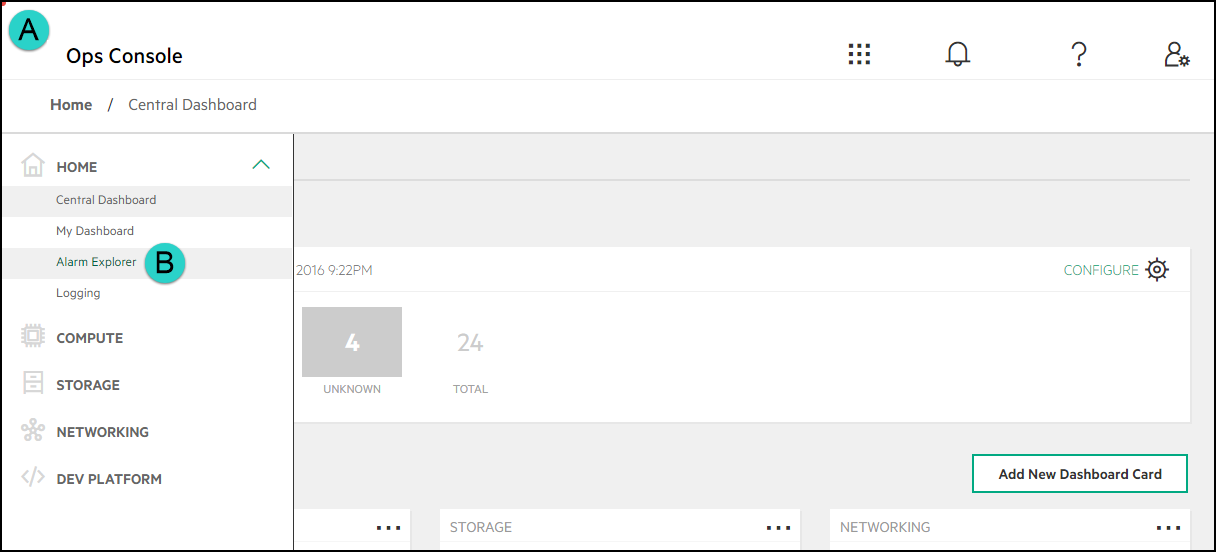Open the Storage card options ellipsis
The width and height of the screenshot is (1216, 552).
(x=778, y=527)
